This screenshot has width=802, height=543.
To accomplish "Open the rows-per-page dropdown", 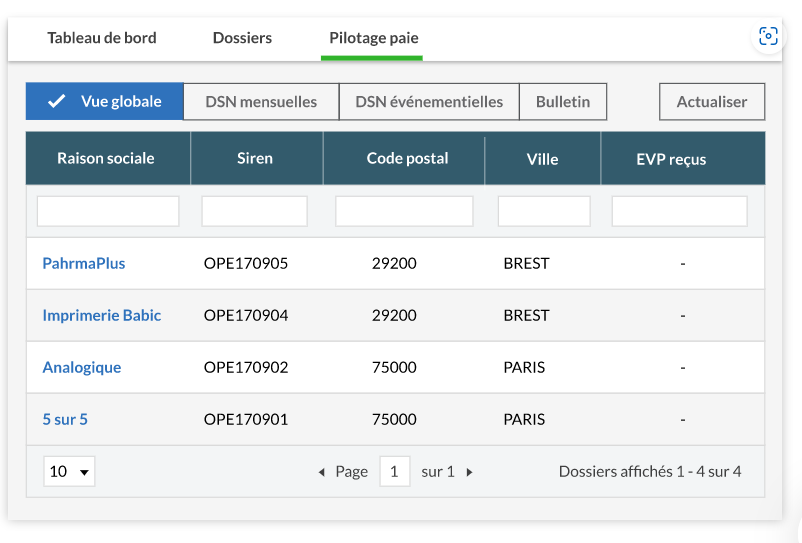I will [69, 471].
